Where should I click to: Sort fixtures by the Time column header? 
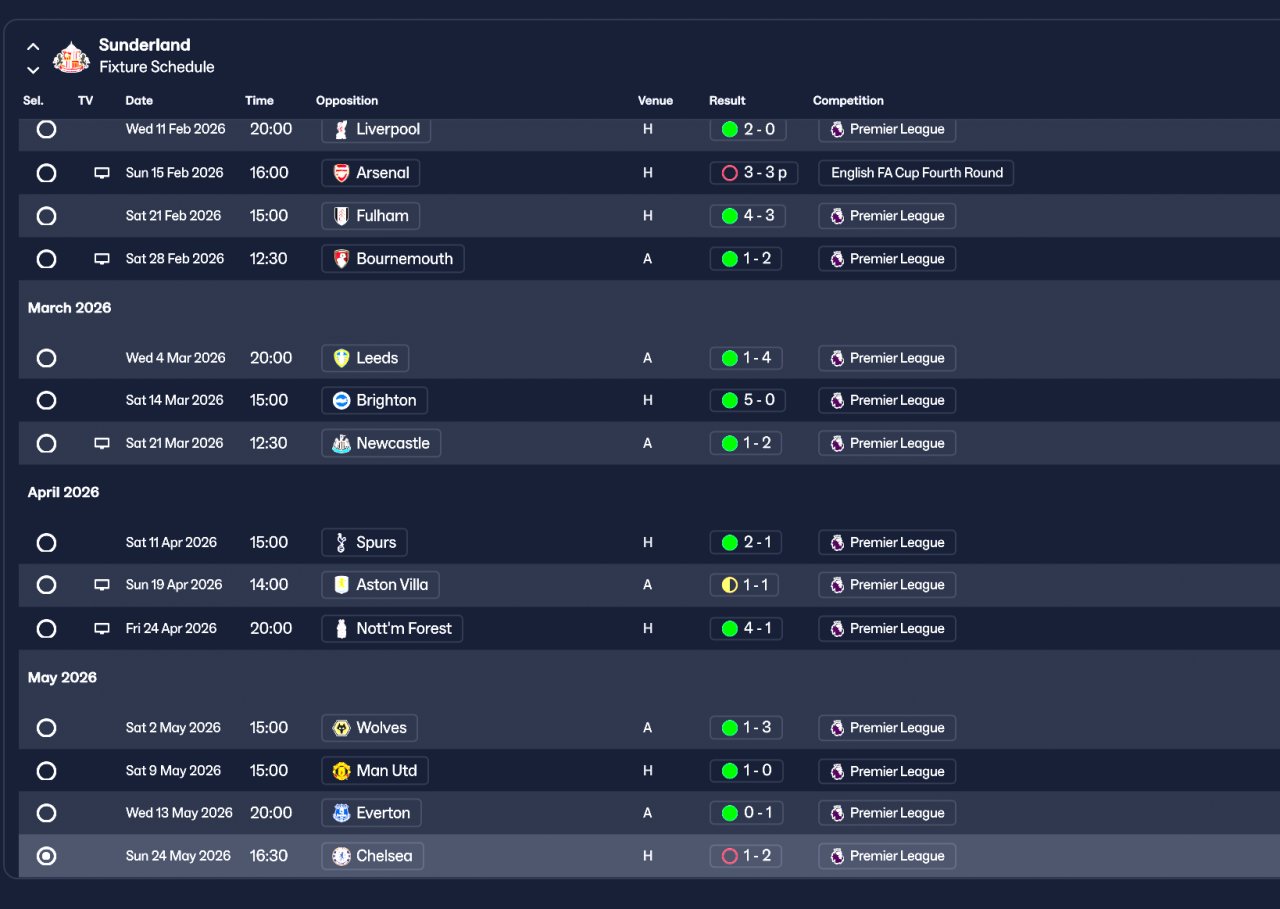(x=259, y=101)
